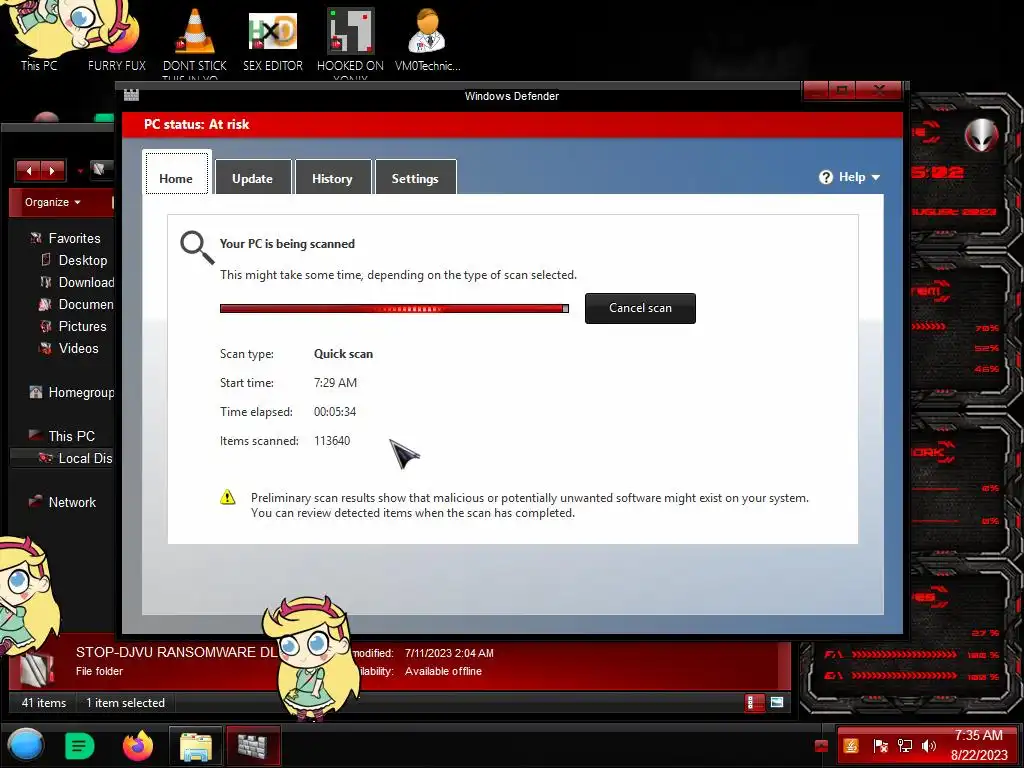Click the items scanned value 113640

click(332, 441)
